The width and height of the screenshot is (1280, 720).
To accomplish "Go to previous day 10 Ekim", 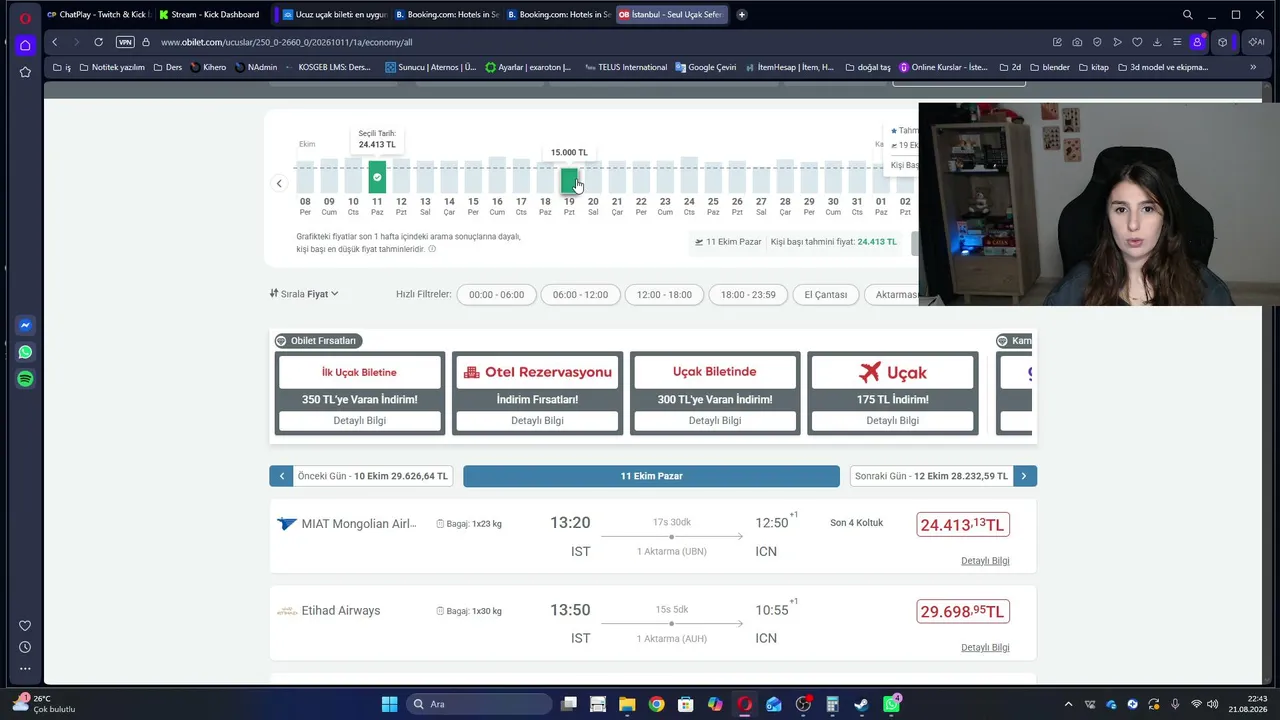I will 361,476.
